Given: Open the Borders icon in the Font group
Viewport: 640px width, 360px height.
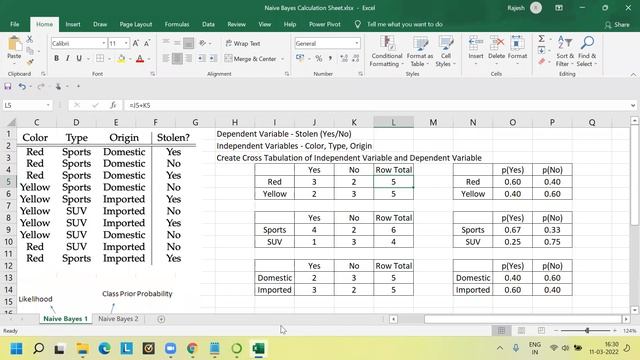Looking at the screenshot, I should (100, 58).
